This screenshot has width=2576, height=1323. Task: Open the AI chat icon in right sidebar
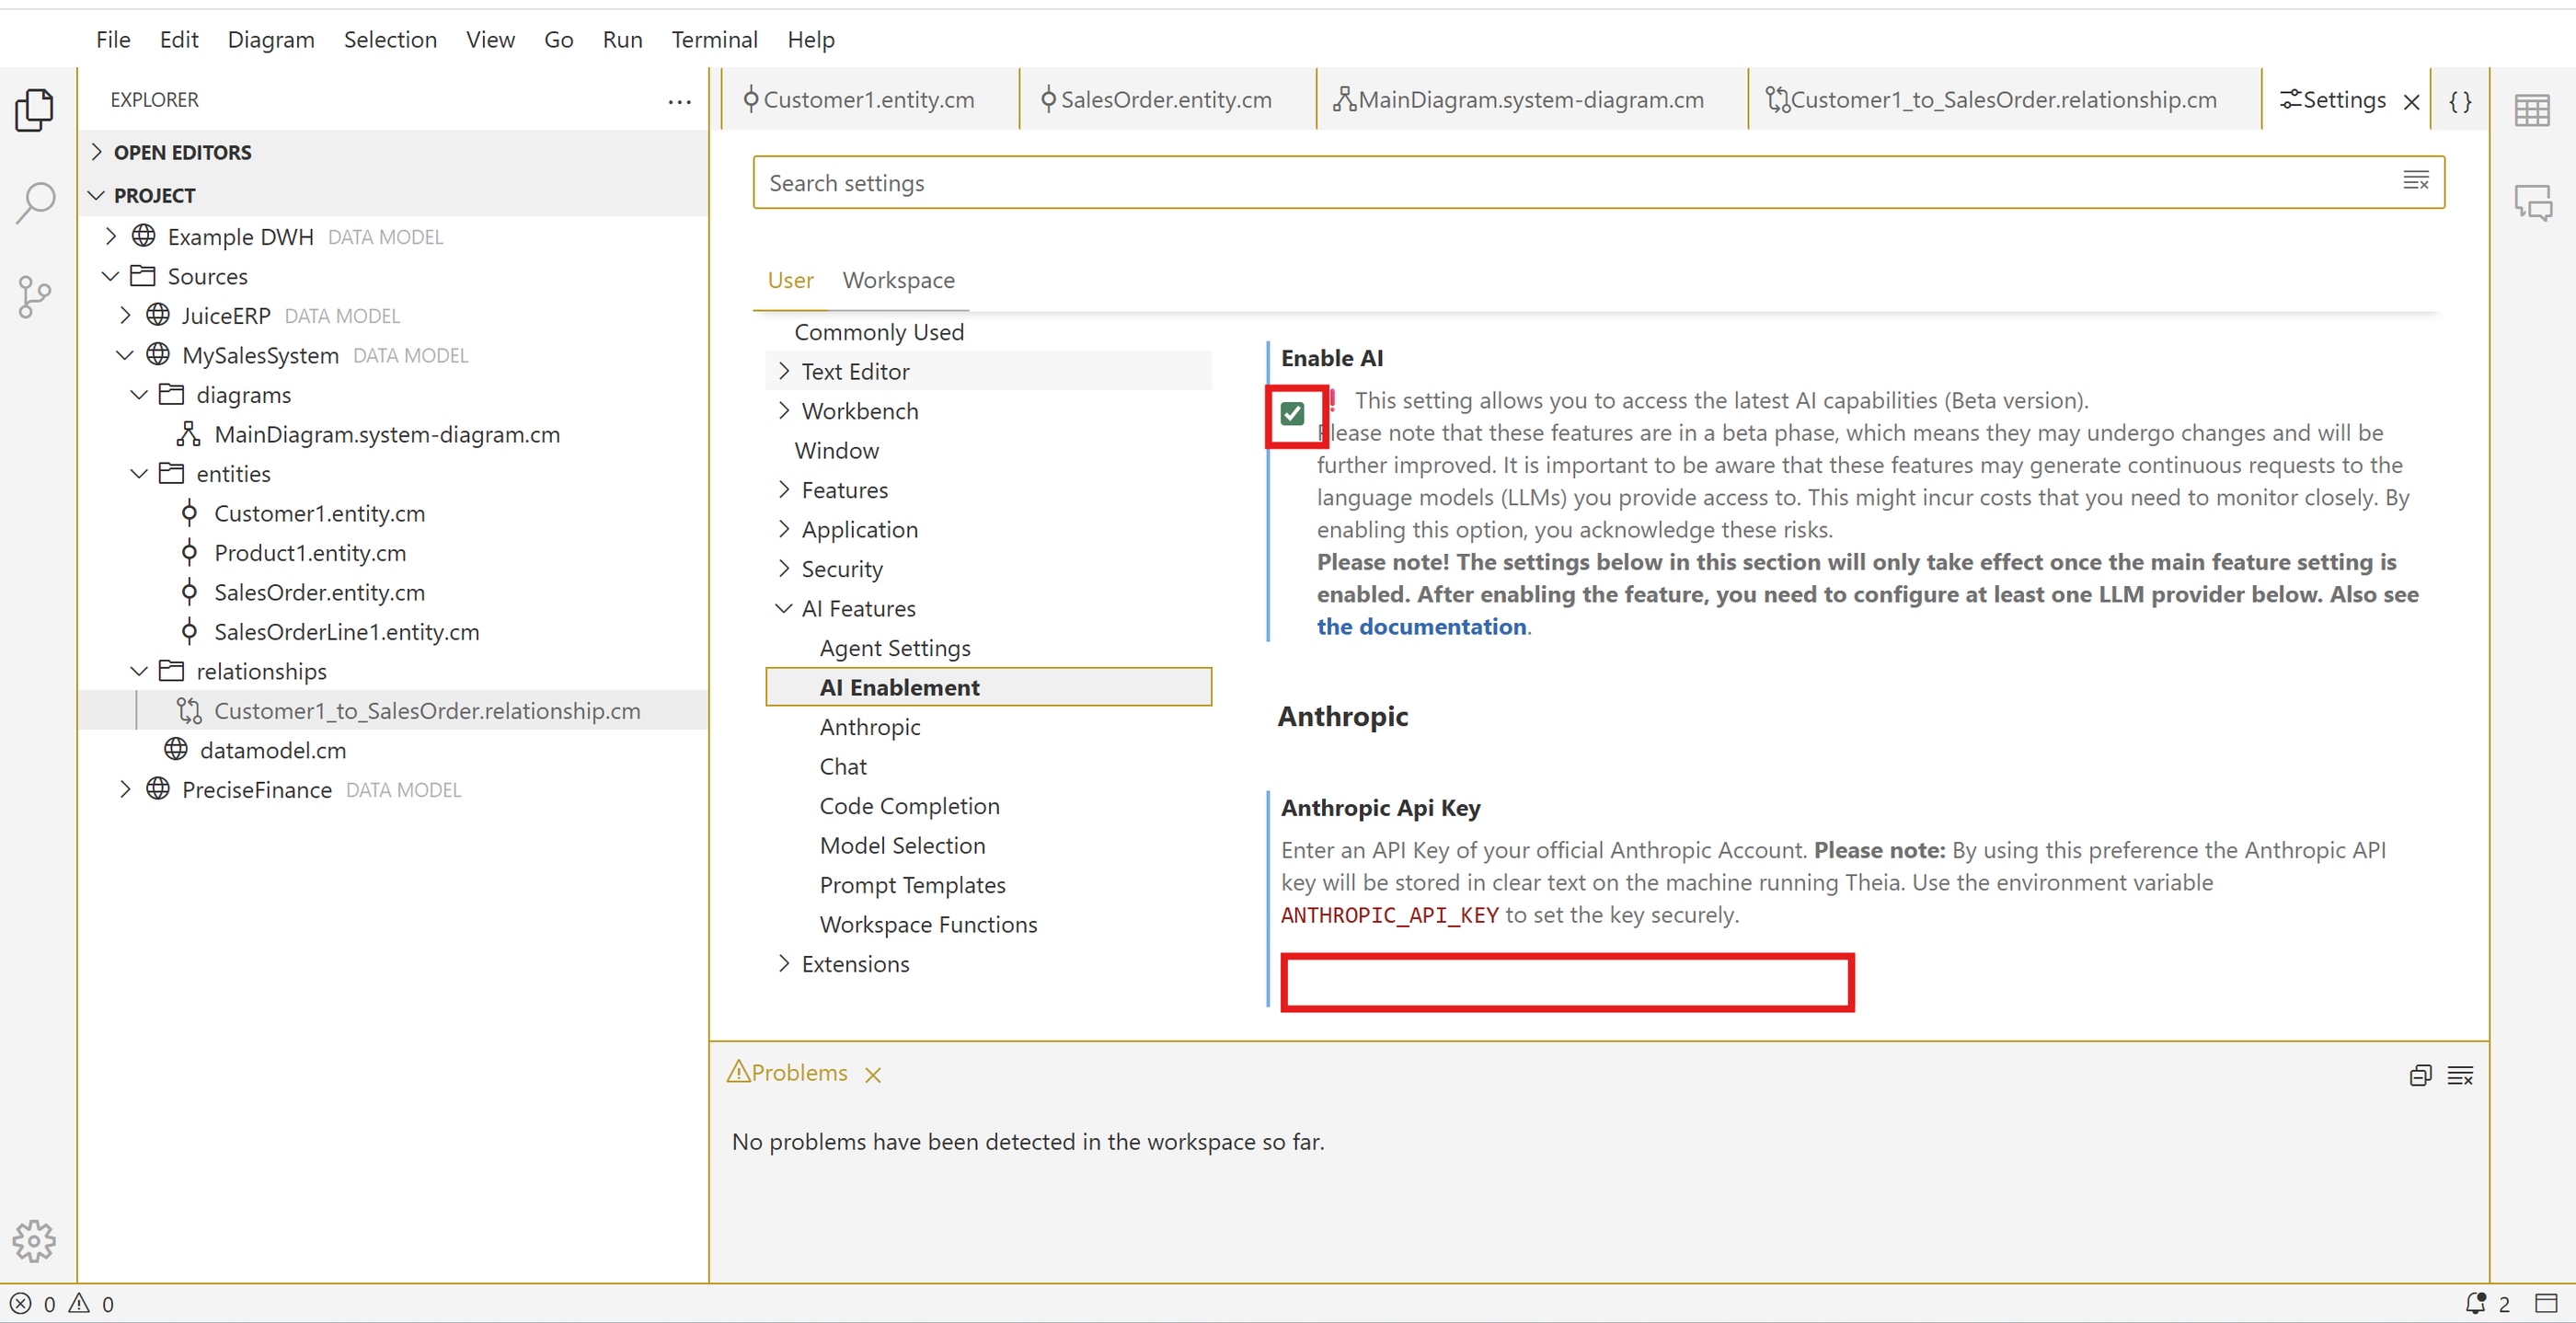tap(2532, 203)
